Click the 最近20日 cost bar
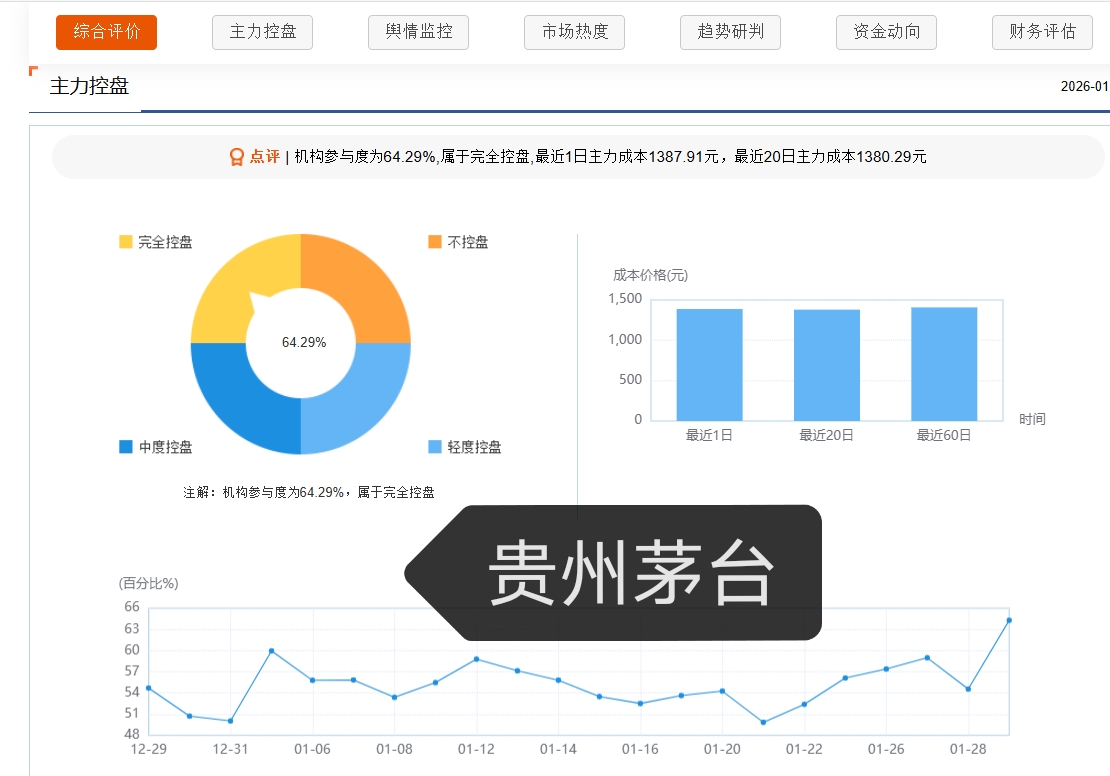The image size is (1110, 776). coord(827,365)
